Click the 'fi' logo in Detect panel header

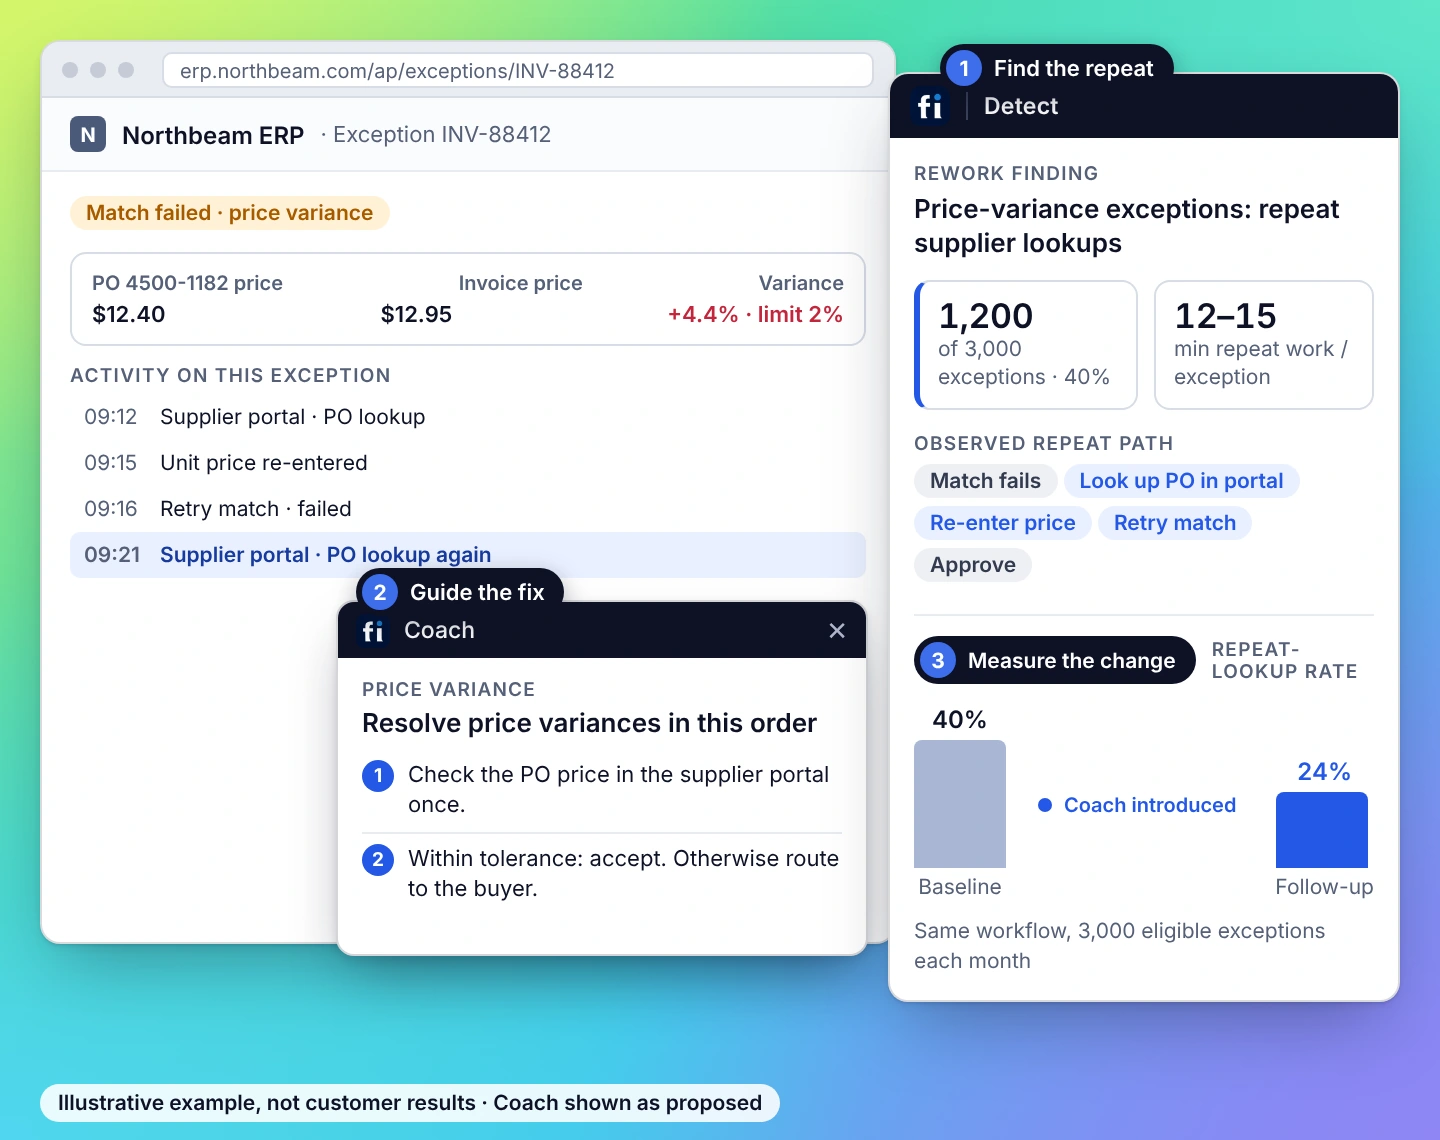click(x=929, y=106)
